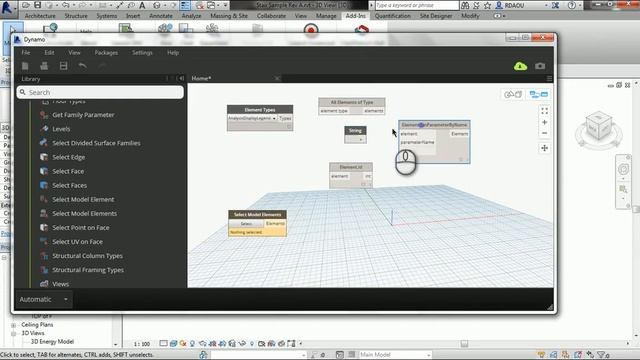Open the Modify ribbon tab in Revit
The height and width of the screenshot is (360, 640).
pyautogui.click(x=470, y=16)
